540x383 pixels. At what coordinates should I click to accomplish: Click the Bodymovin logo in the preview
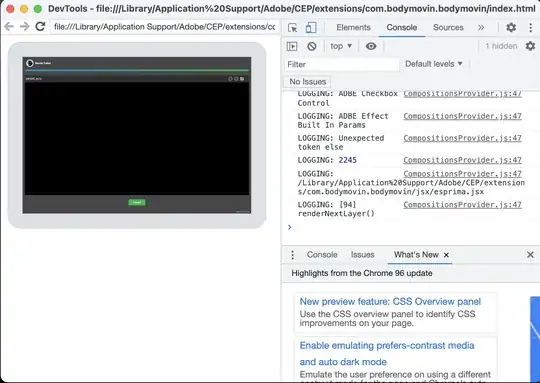coord(30,63)
